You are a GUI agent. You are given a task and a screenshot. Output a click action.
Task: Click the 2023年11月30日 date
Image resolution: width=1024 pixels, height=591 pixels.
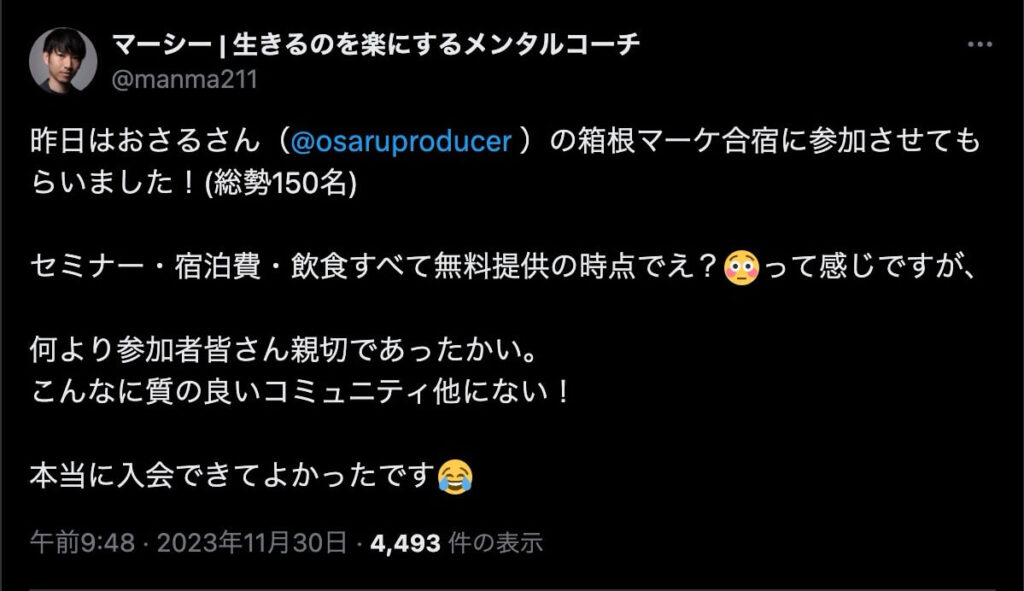[253, 543]
